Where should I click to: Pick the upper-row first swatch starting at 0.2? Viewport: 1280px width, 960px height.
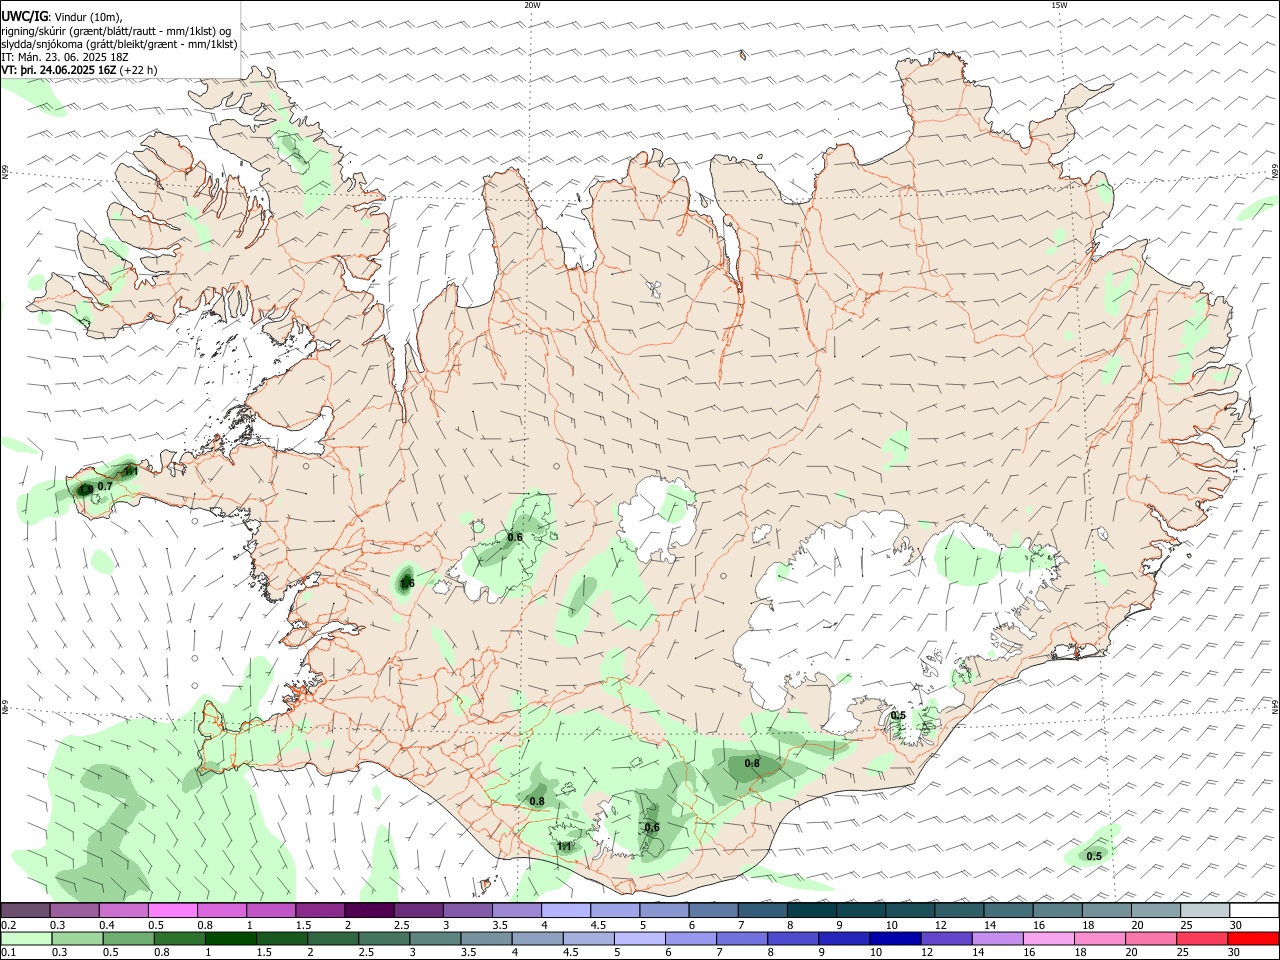click(x=25, y=911)
